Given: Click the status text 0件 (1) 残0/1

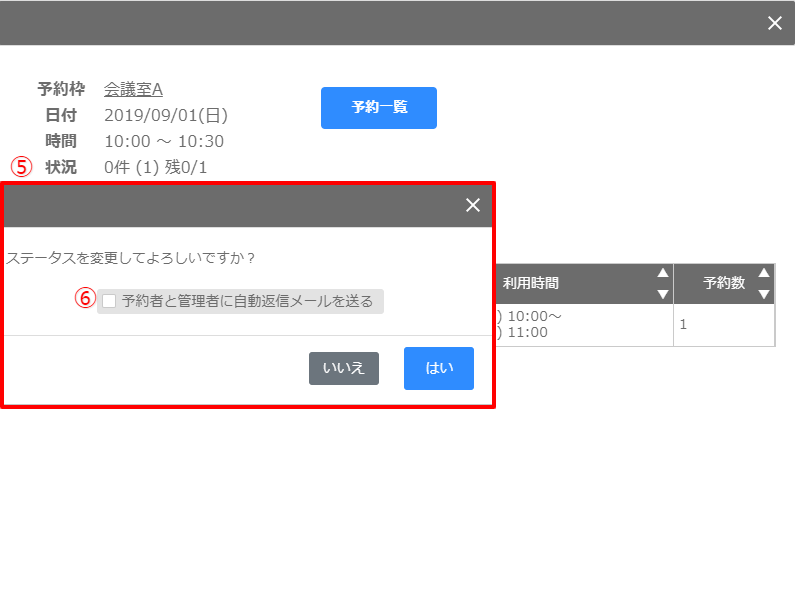Looking at the screenshot, I should 156,167.
